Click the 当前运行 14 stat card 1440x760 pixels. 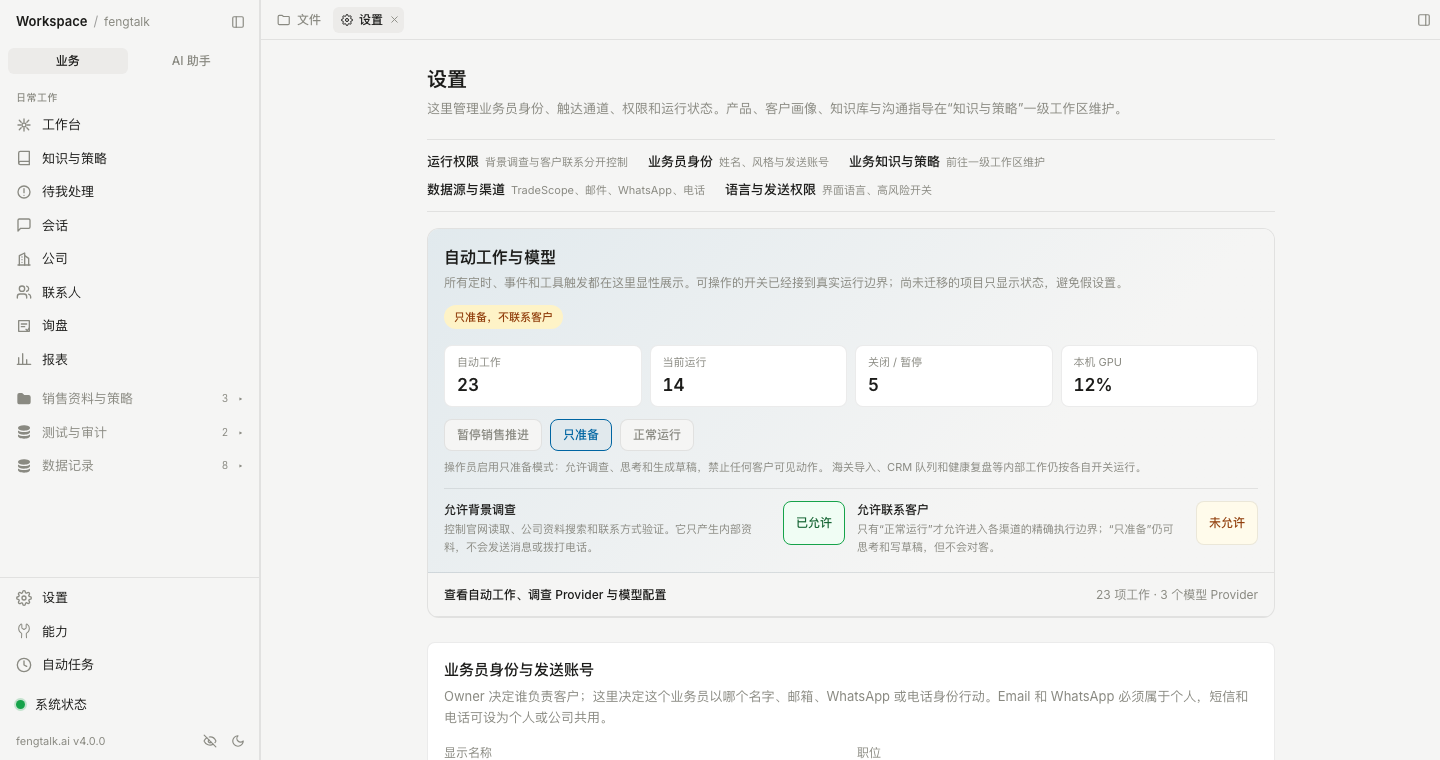pos(748,376)
